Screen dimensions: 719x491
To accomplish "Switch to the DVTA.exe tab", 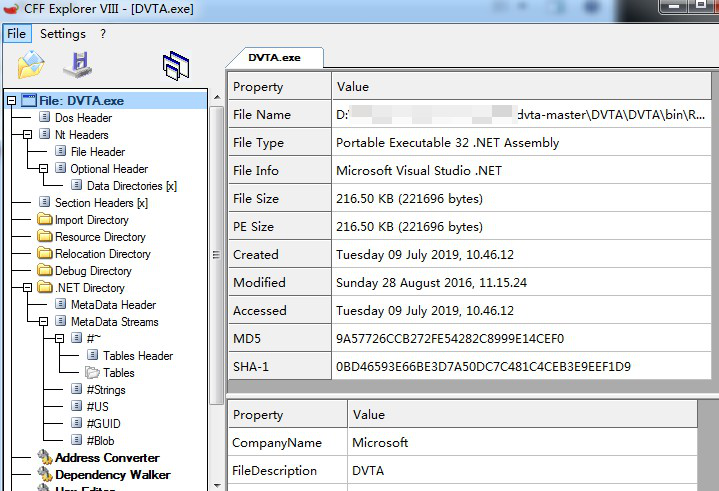I will coord(274,58).
